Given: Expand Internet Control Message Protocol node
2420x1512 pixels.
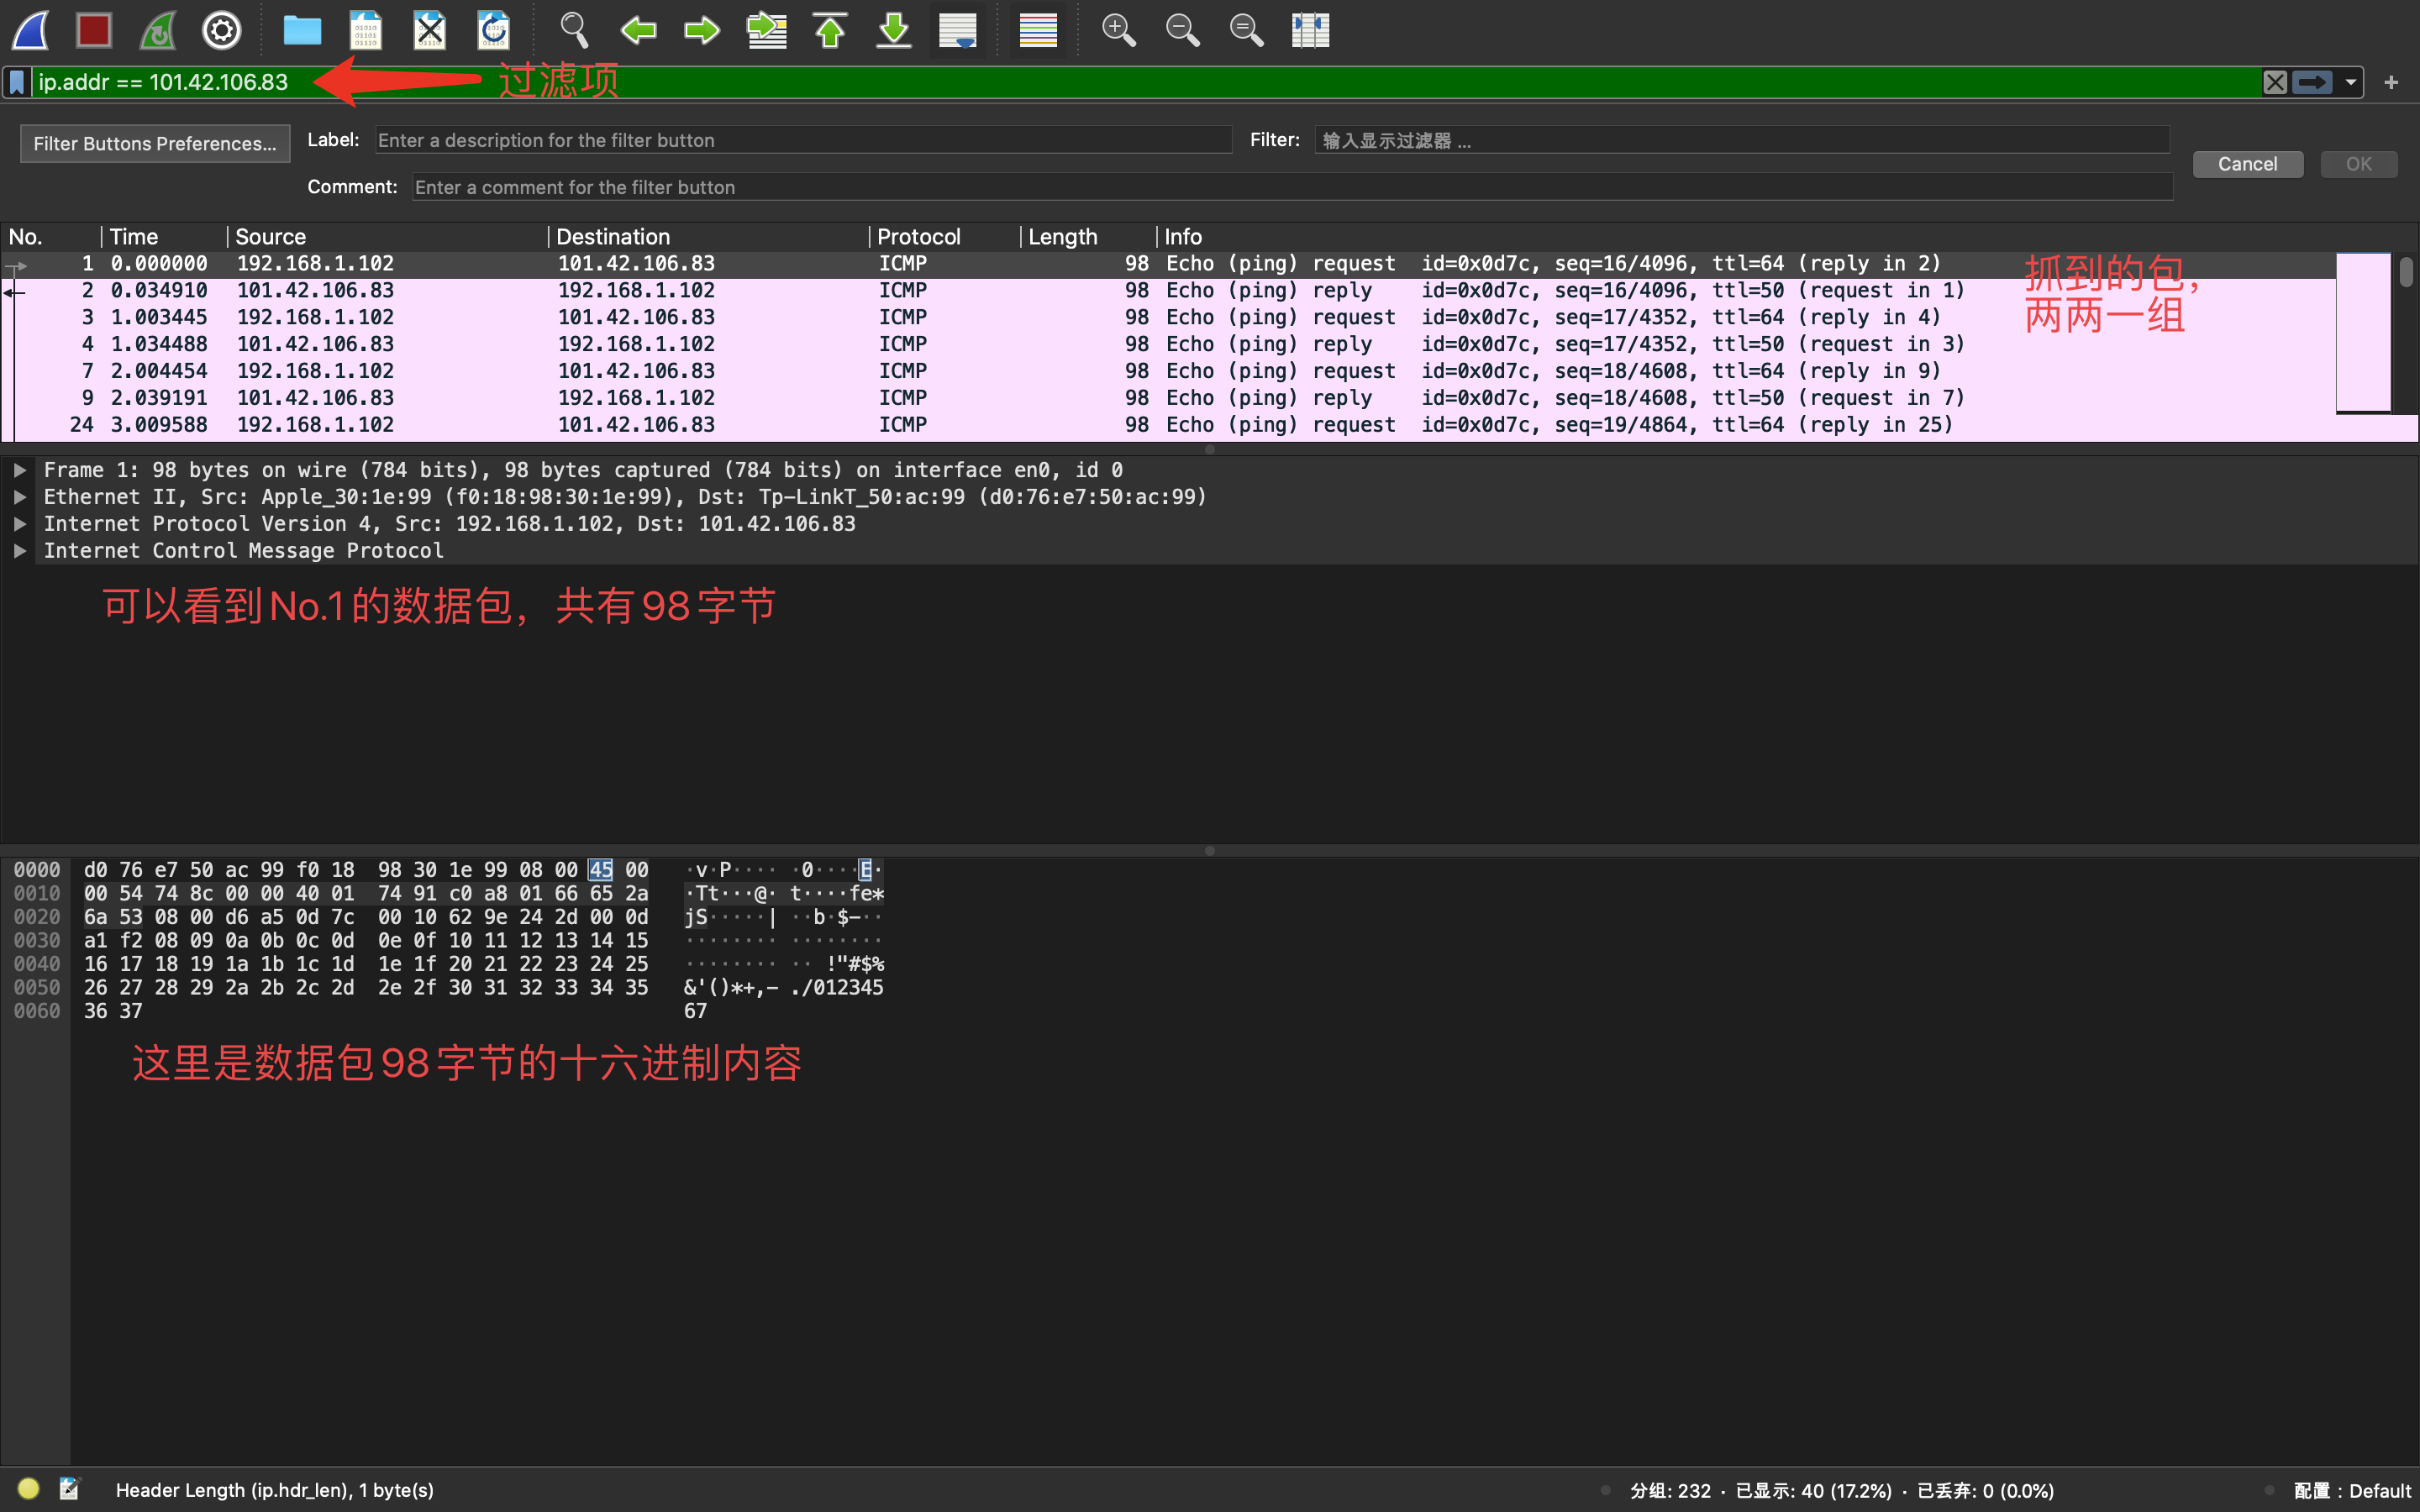Looking at the screenshot, I should click(19, 551).
